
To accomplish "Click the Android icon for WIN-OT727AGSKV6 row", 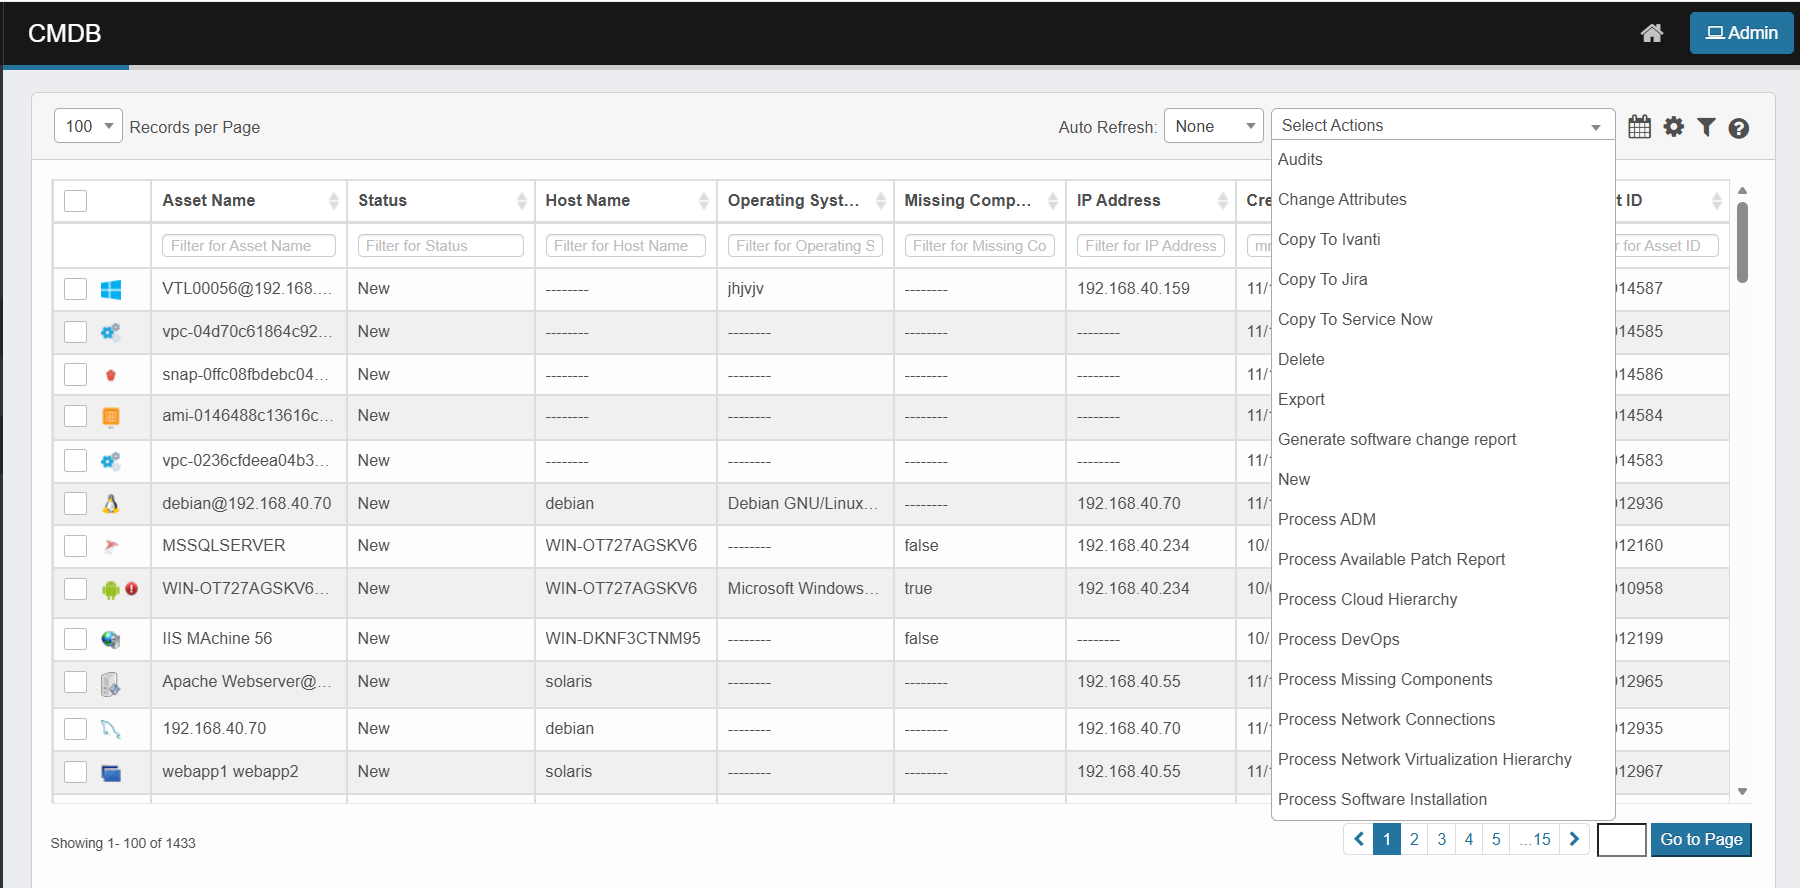I will coord(110,590).
